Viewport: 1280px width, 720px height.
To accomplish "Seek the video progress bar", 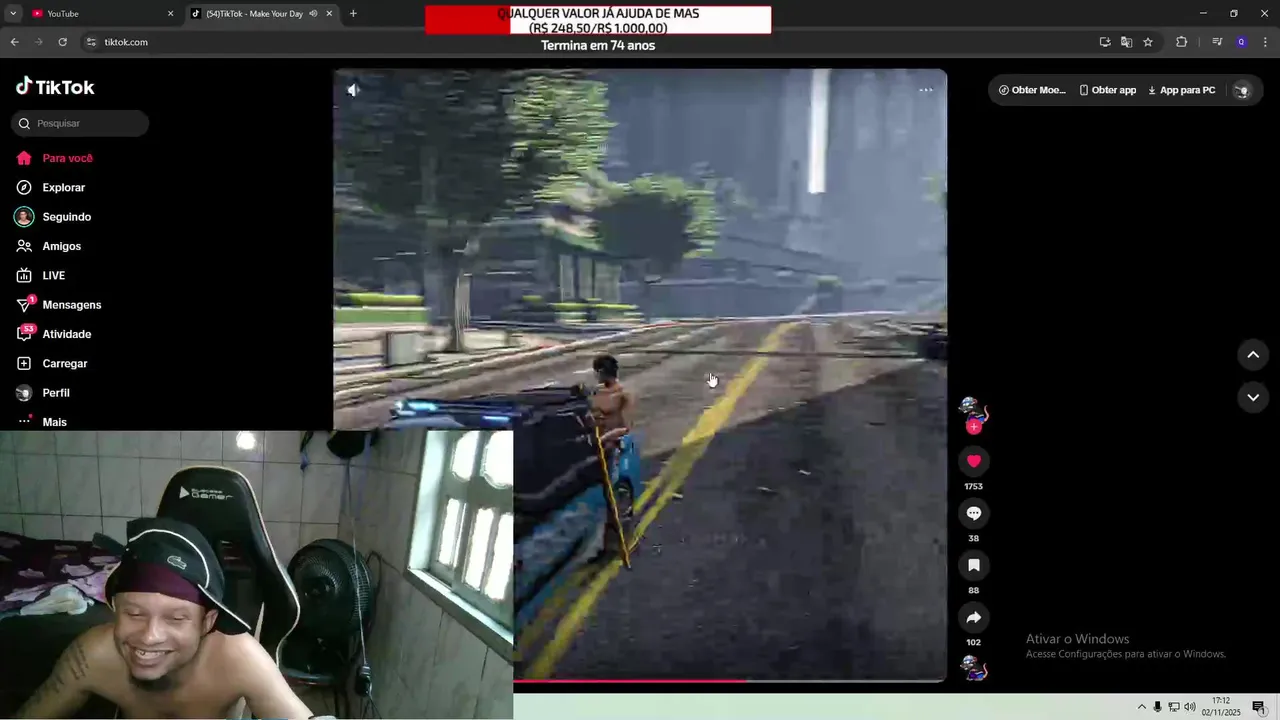I will [x=730, y=681].
